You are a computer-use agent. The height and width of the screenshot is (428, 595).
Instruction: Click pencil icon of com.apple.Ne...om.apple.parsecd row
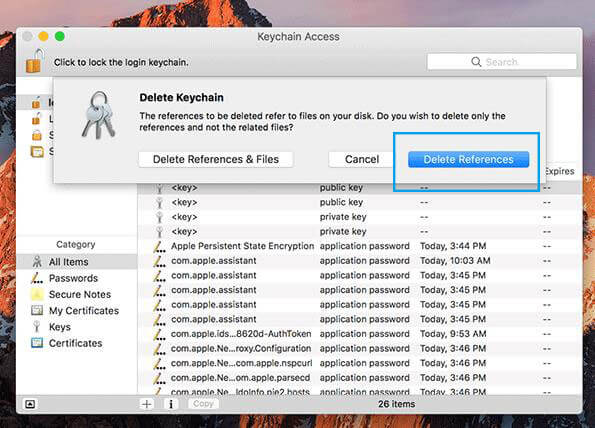(x=159, y=378)
